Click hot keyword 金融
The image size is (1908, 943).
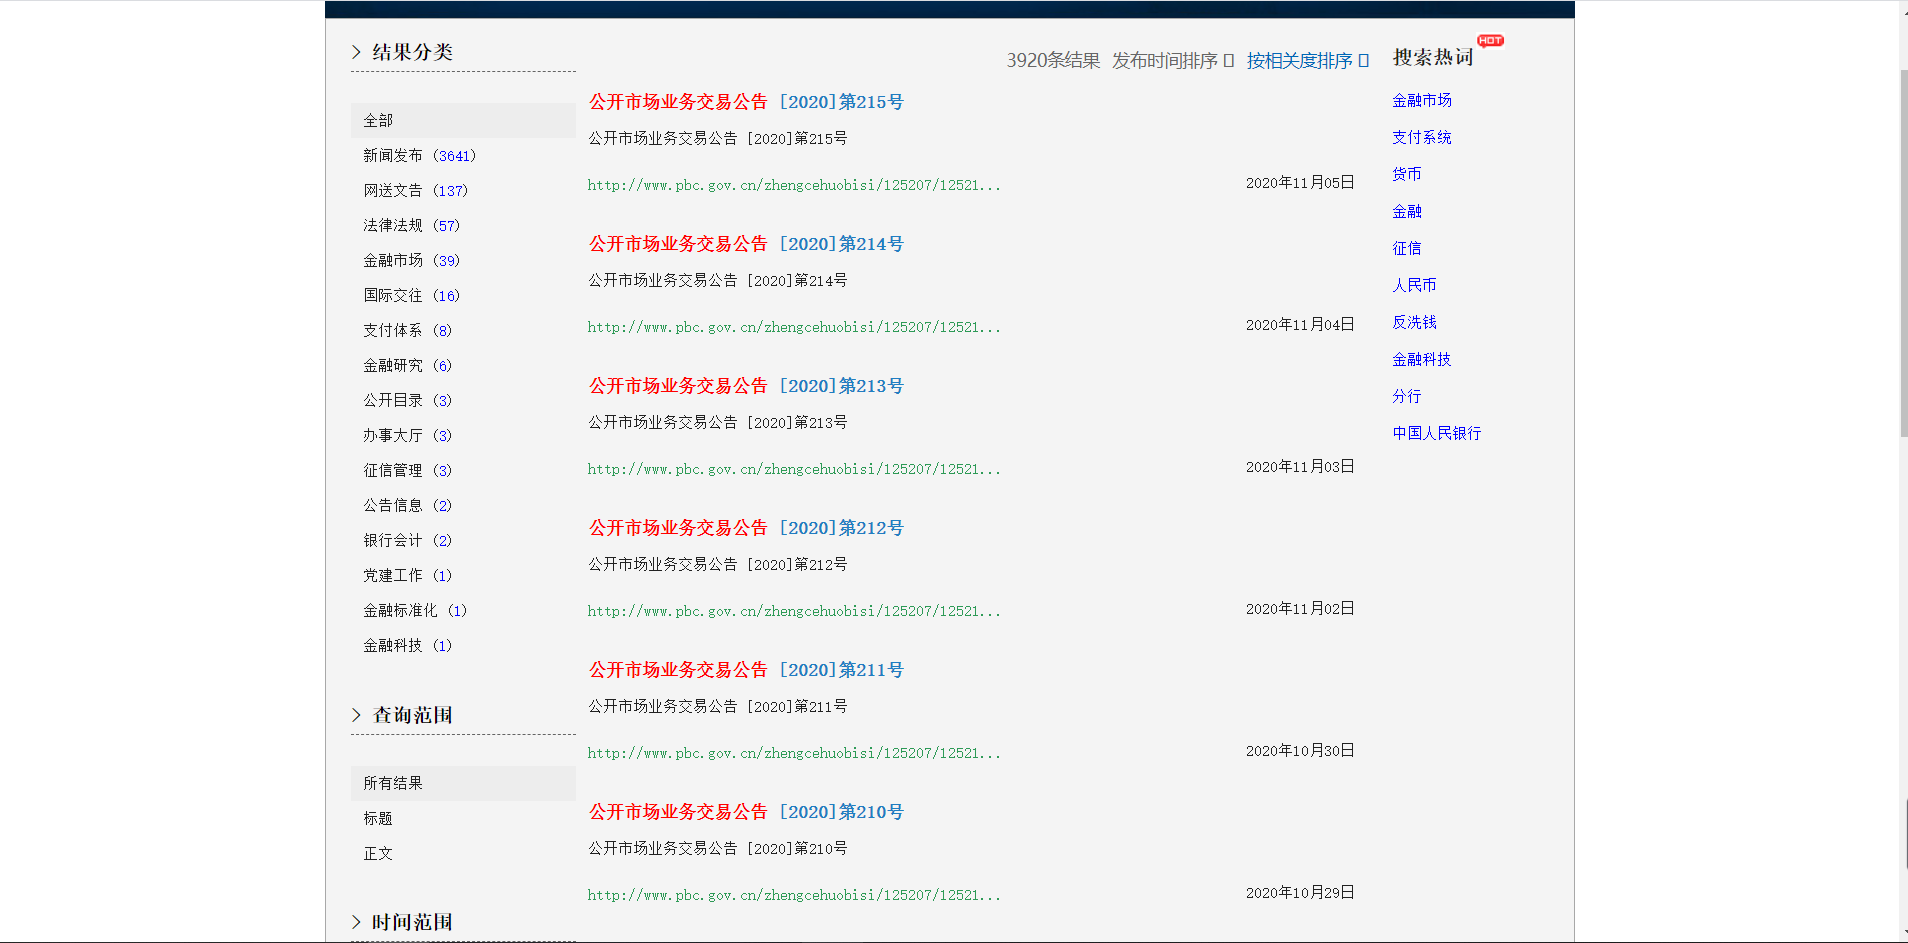point(1407,212)
